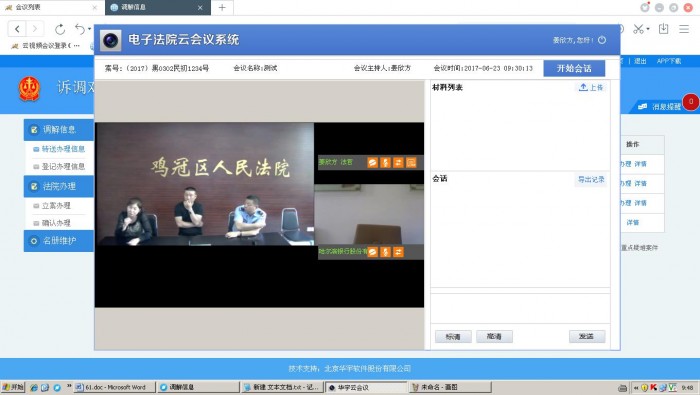Viewport: 700px width, 395px height.
Task: Click the chat message input area
Action: click(x=520, y=308)
